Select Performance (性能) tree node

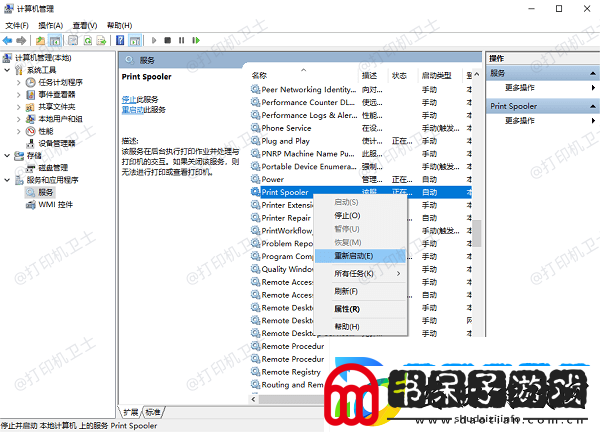click(46, 131)
